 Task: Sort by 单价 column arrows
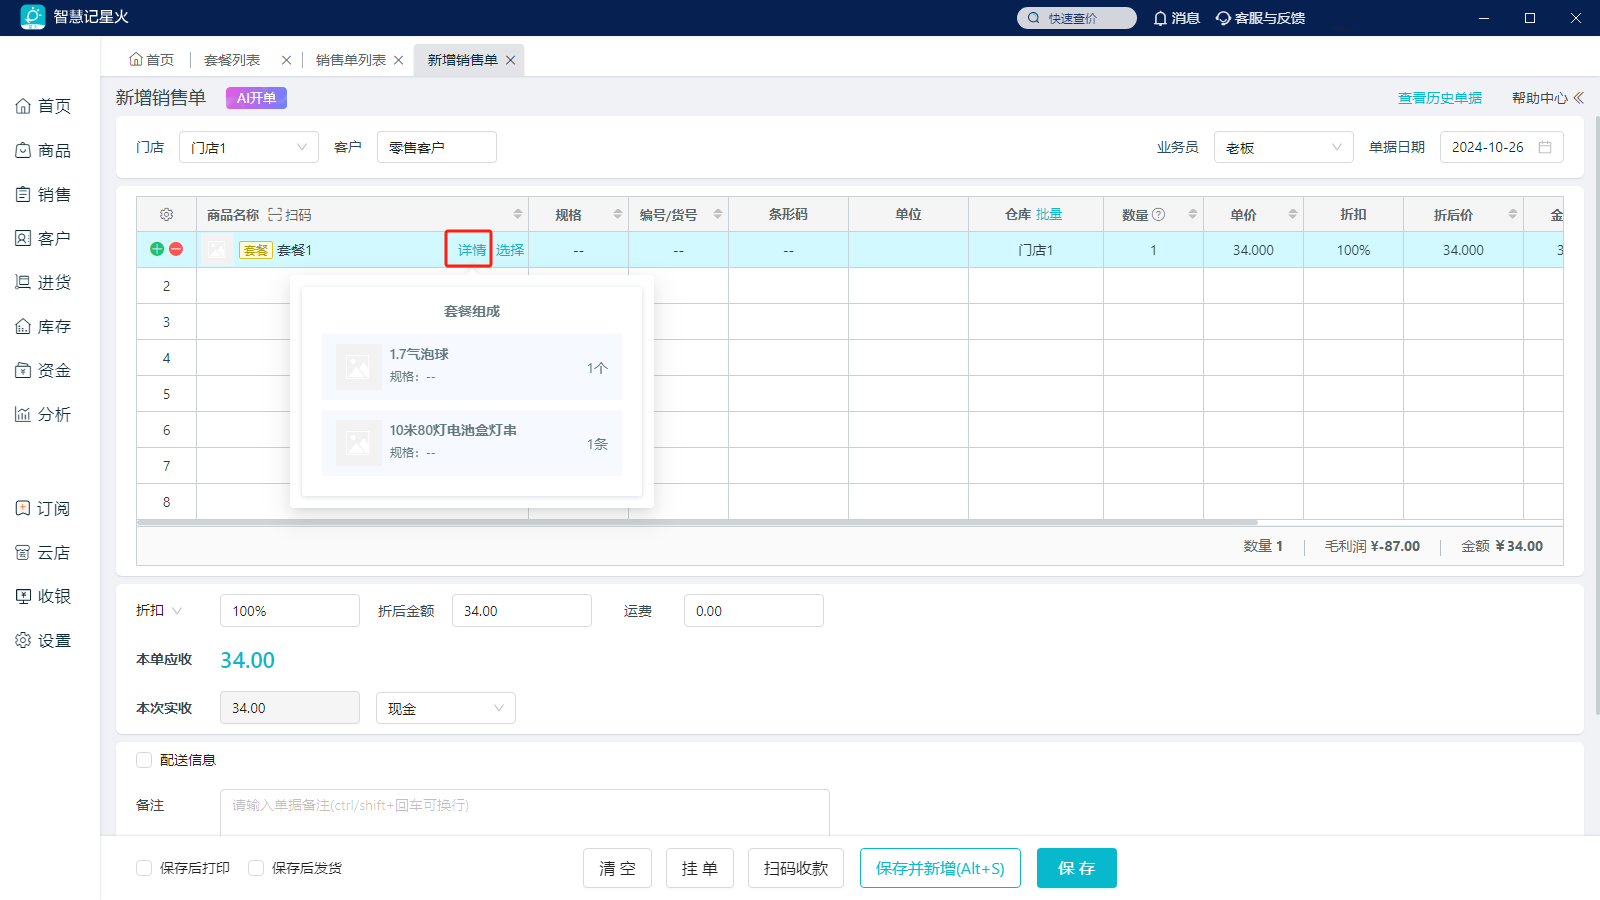[x=1293, y=214]
